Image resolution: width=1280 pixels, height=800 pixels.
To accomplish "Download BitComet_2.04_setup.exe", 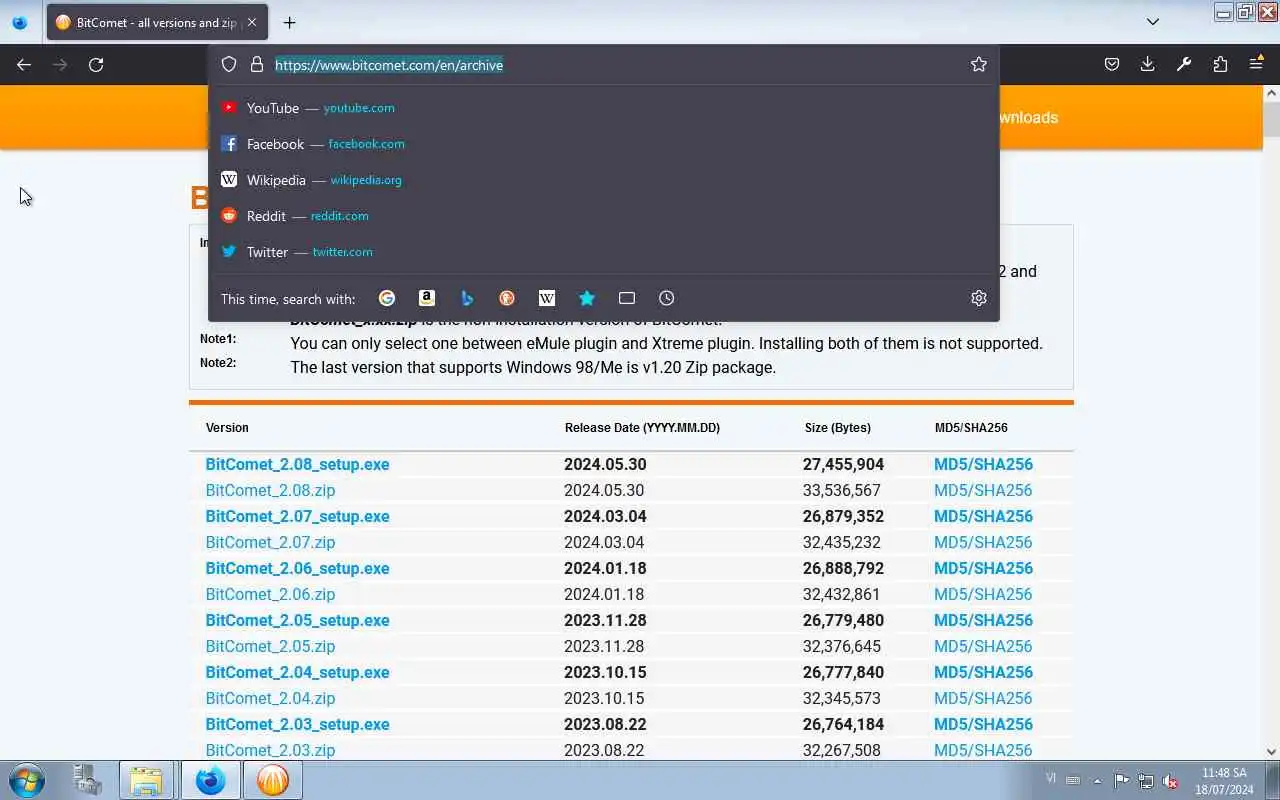I will click(x=297, y=672).
